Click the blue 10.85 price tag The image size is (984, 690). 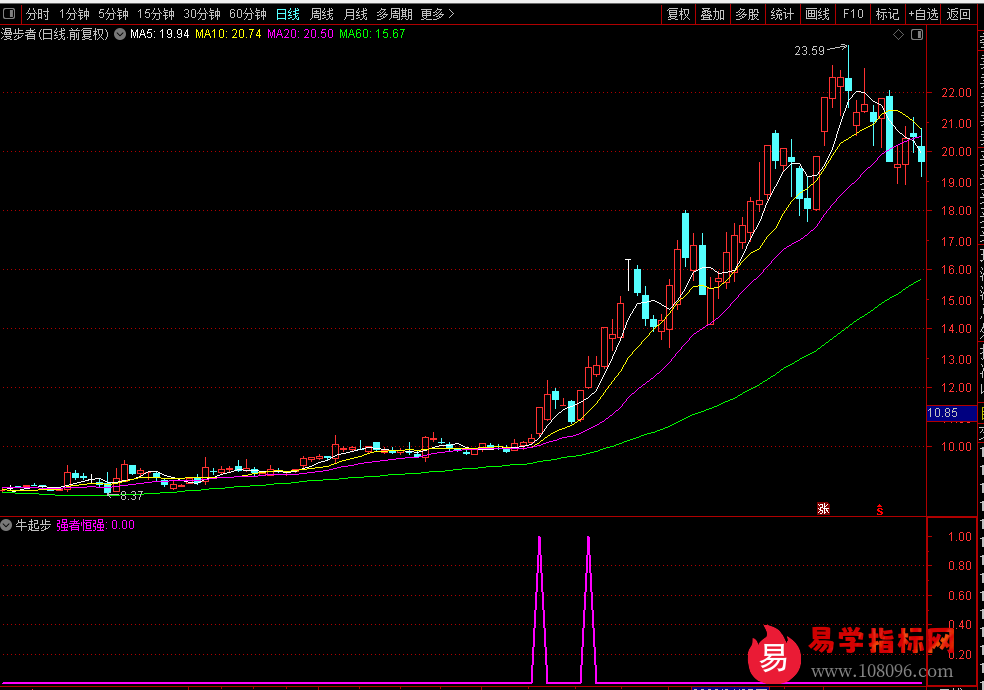pyautogui.click(x=951, y=413)
